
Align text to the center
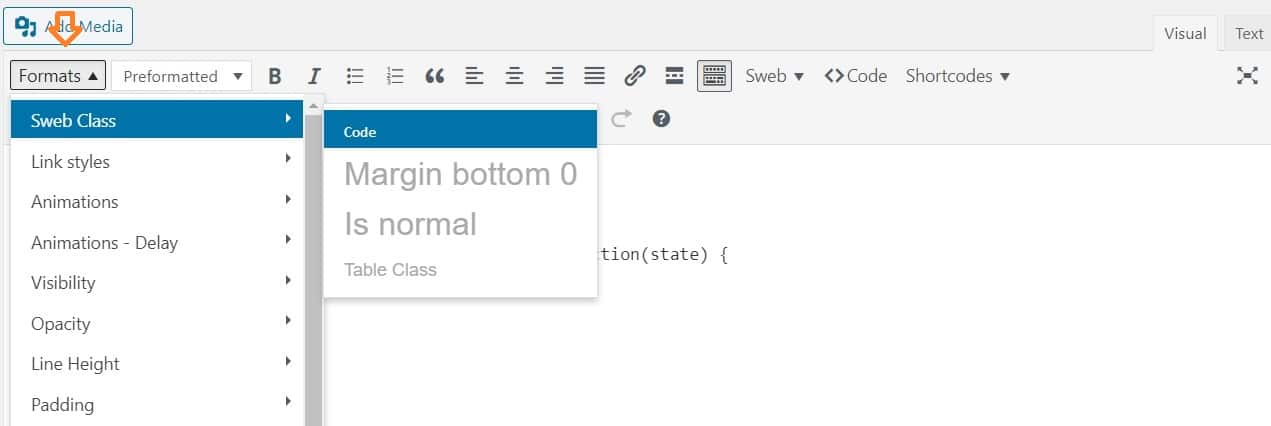click(x=514, y=76)
